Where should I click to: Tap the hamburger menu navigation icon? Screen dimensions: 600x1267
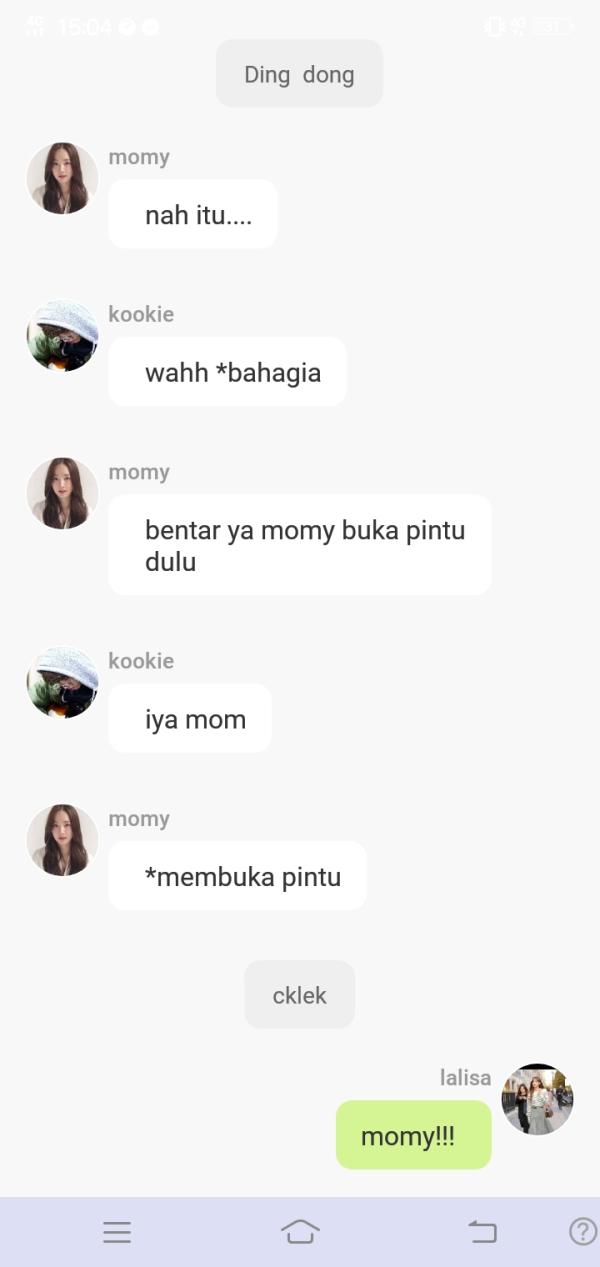[117, 1232]
